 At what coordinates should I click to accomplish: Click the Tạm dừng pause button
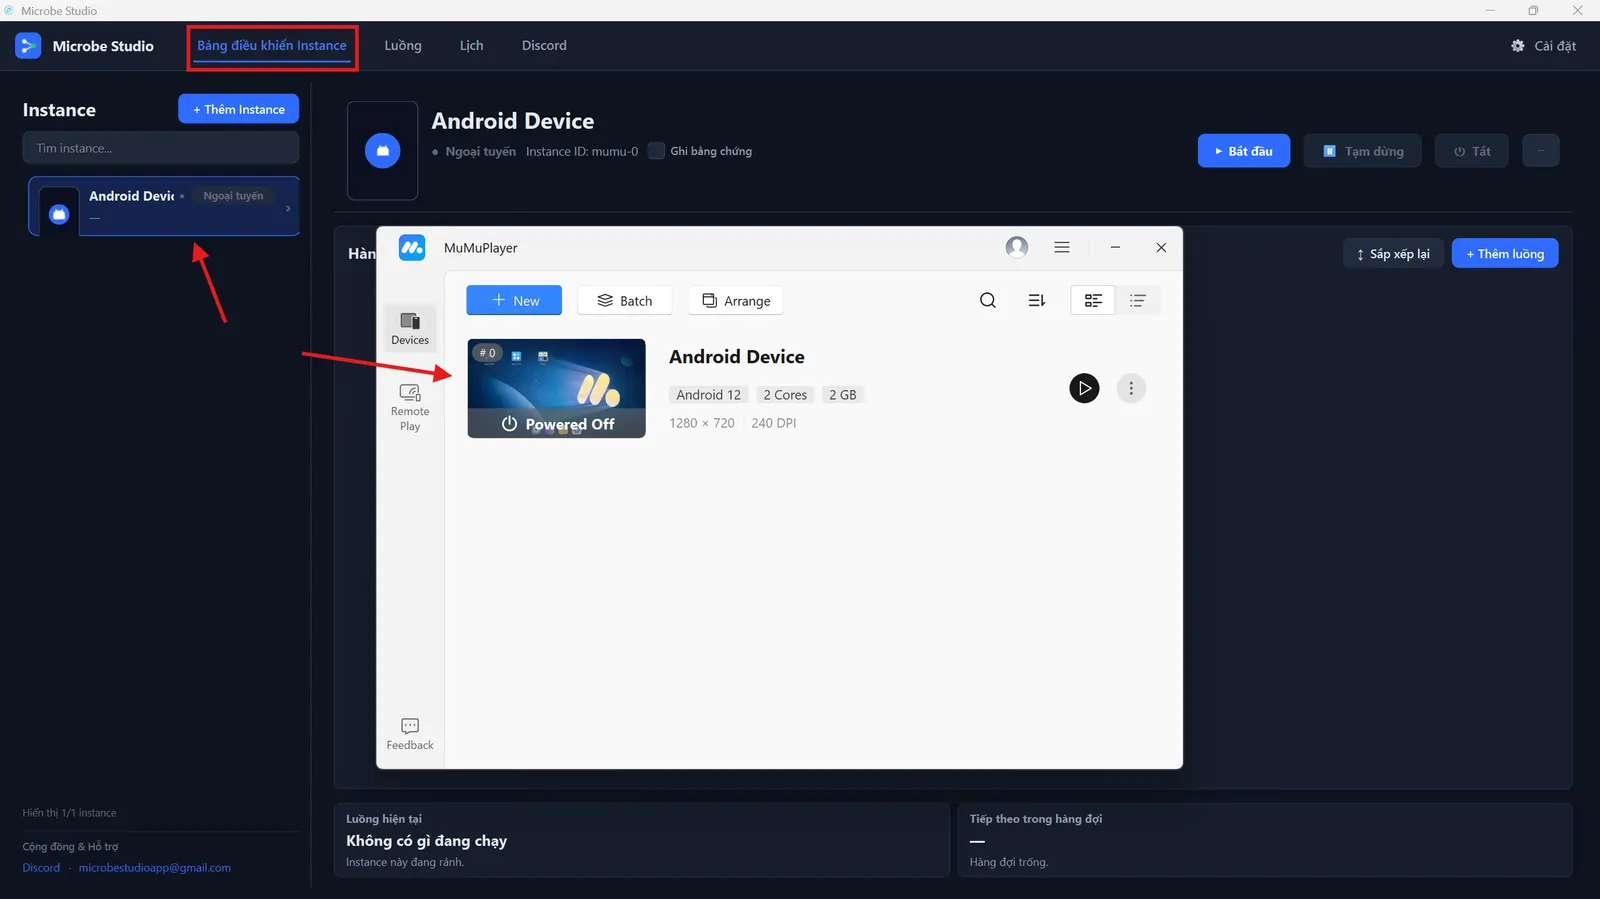pos(1362,151)
